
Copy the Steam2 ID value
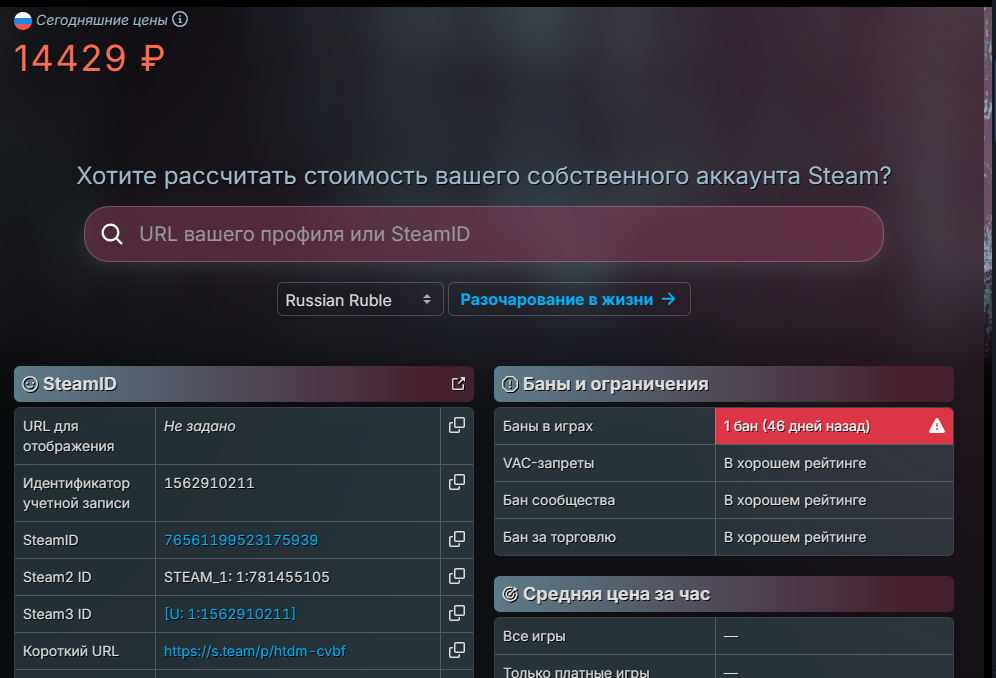pos(457,576)
